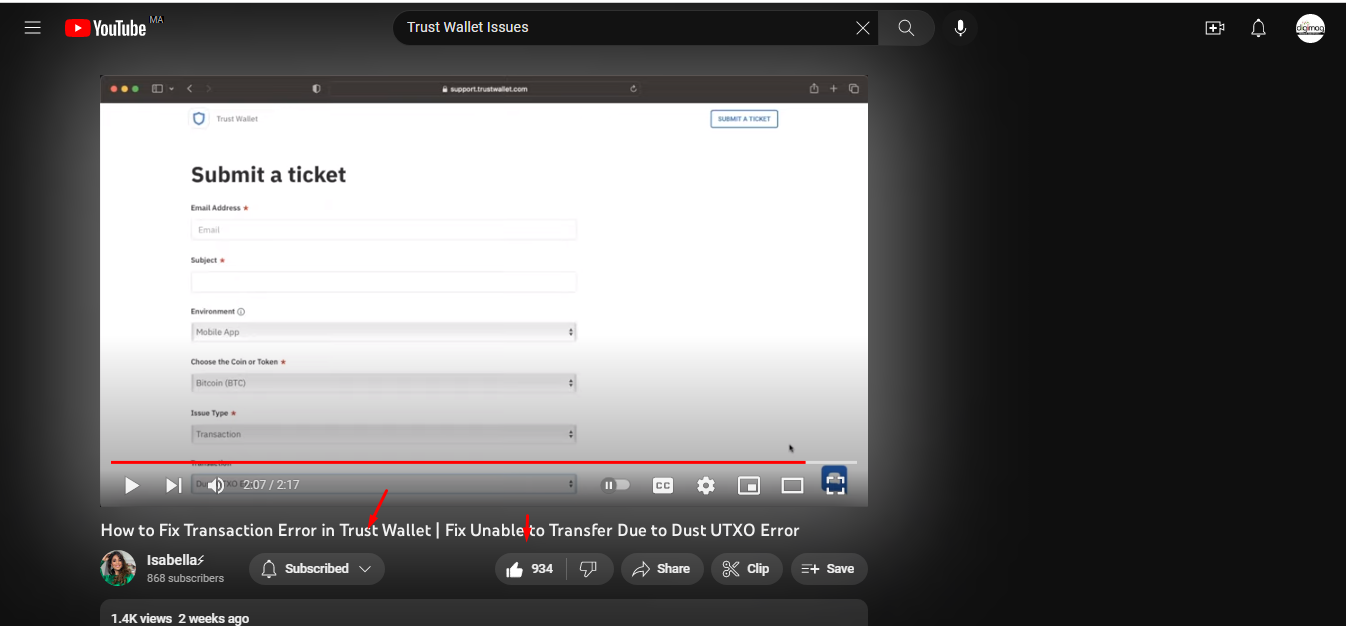Toggle closed captions

662,485
